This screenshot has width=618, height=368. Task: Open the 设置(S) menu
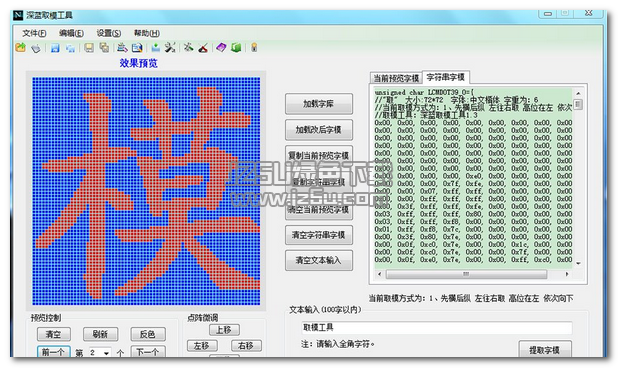(109, 33)
